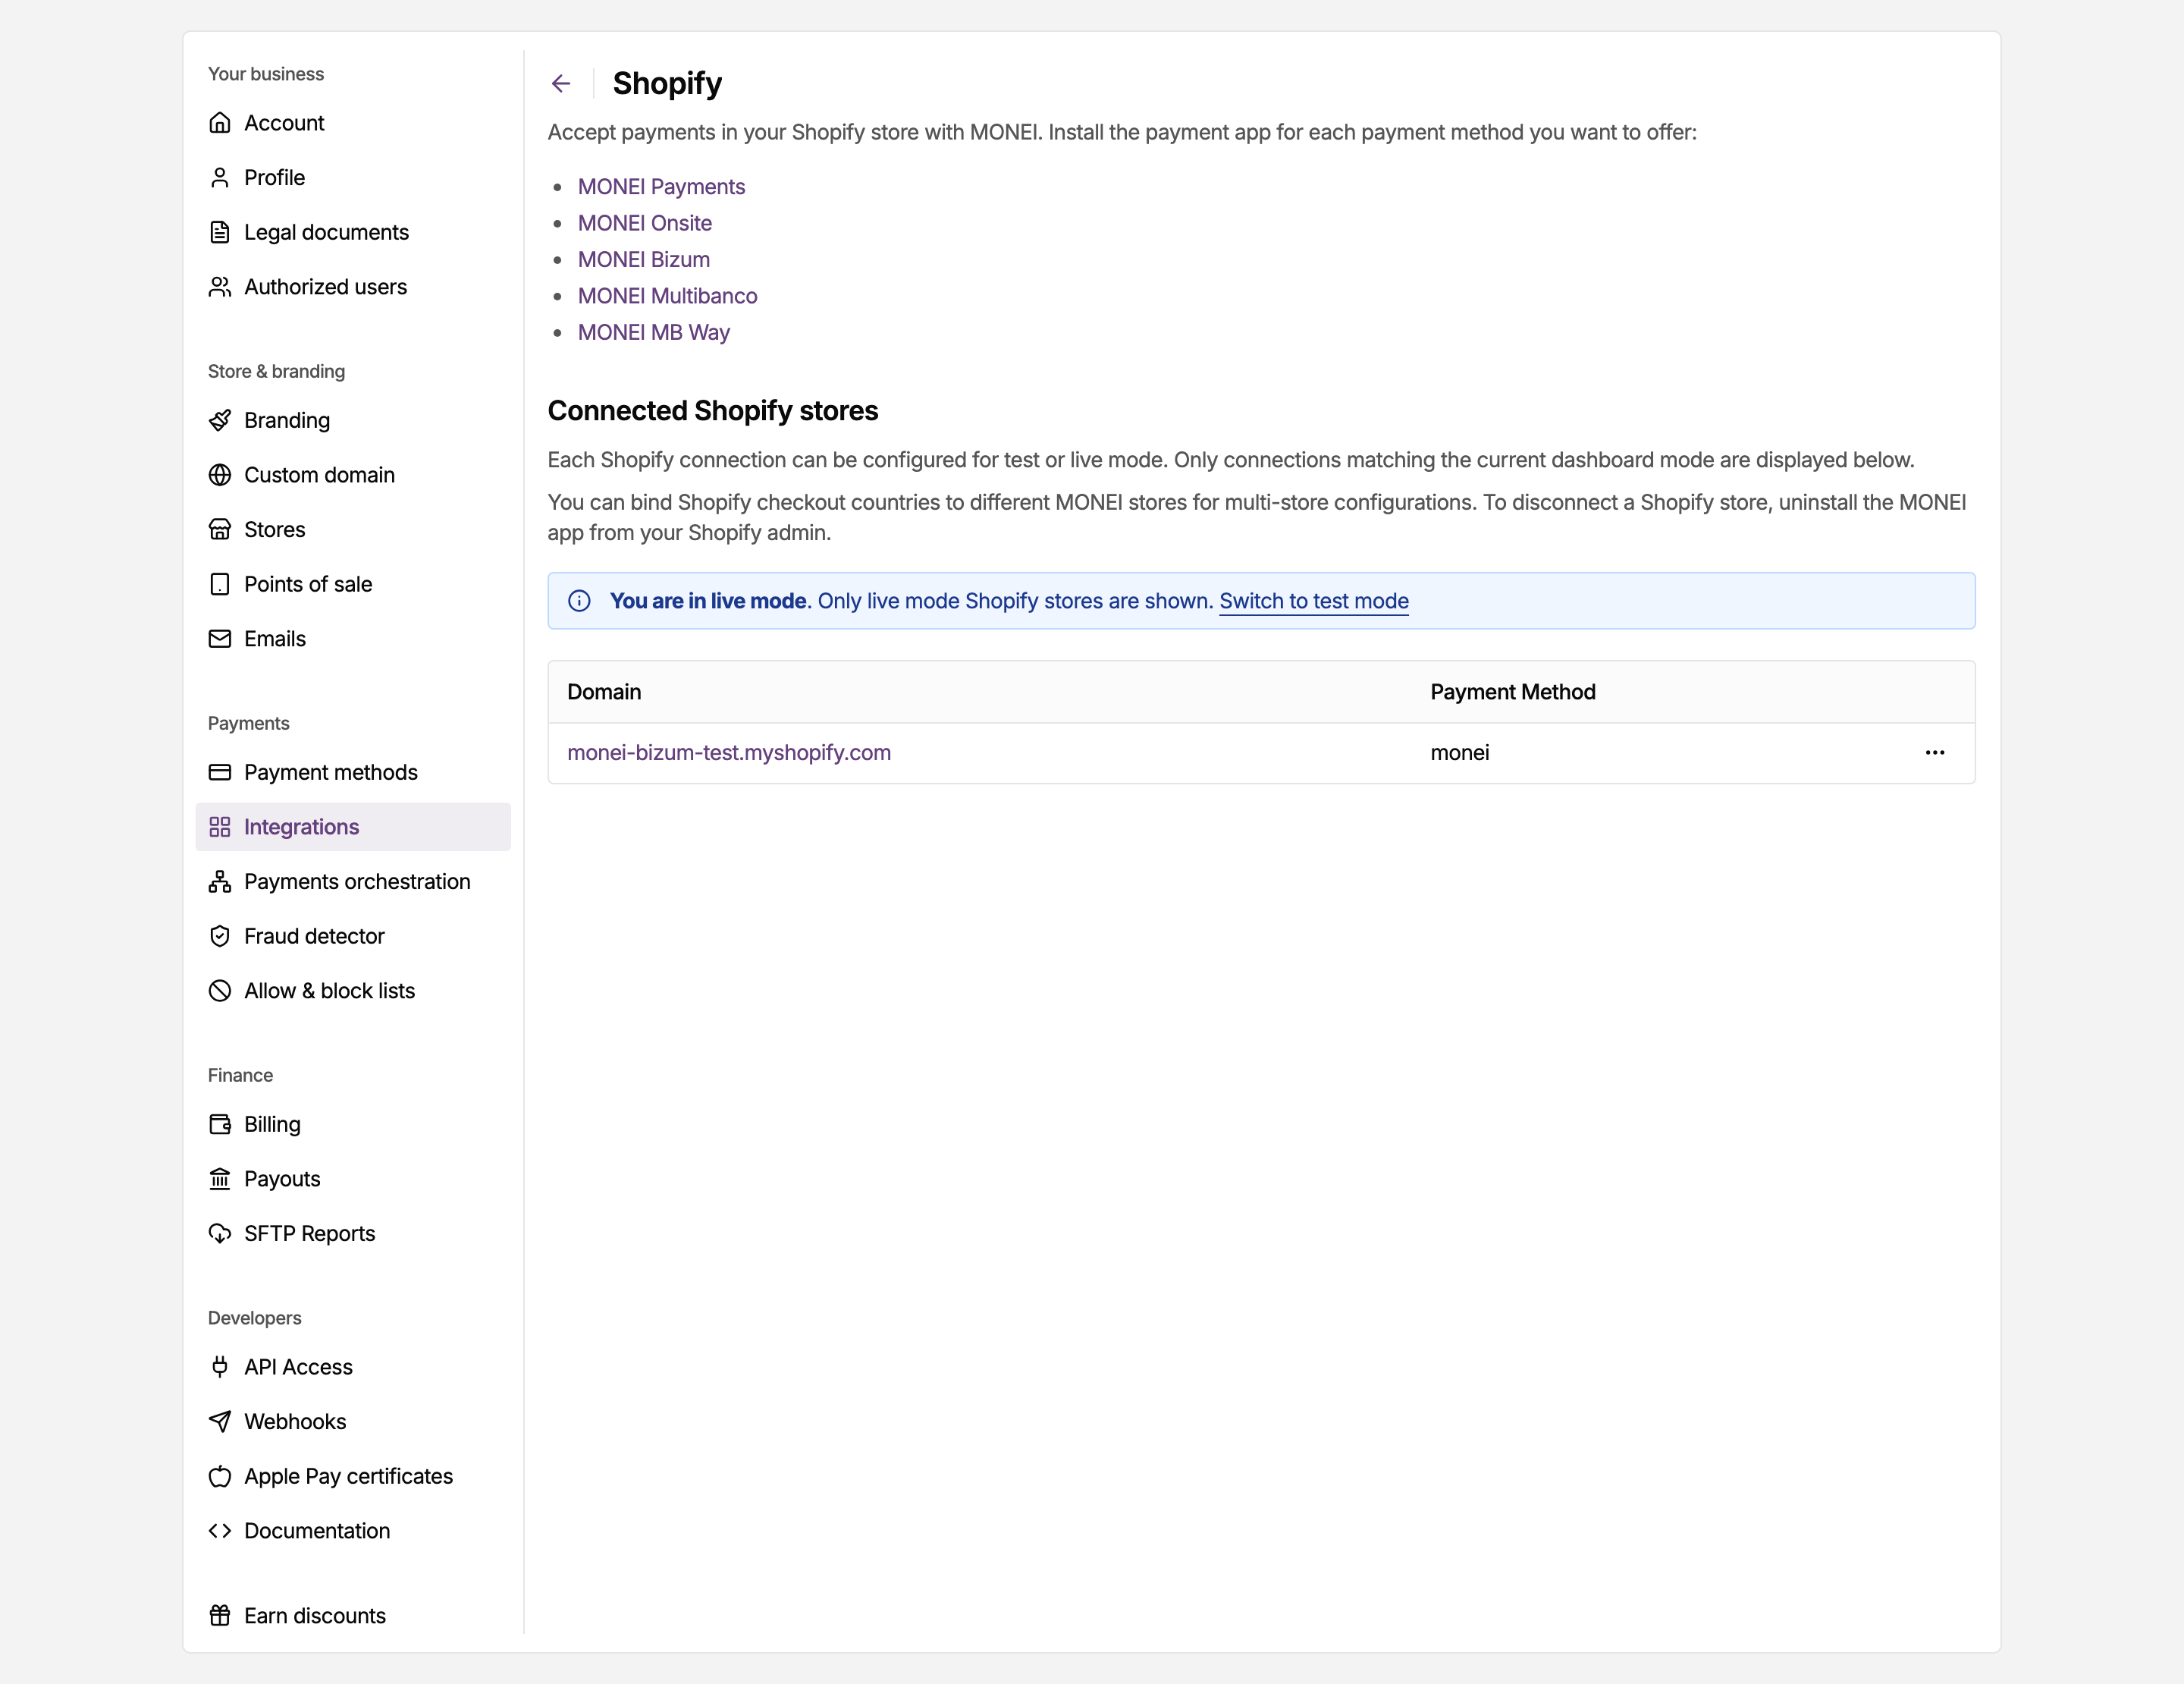Viewport: 2184px width, 1684px height.
Task: Navigate to Fraud detector
Action: [x=353, y=936]
